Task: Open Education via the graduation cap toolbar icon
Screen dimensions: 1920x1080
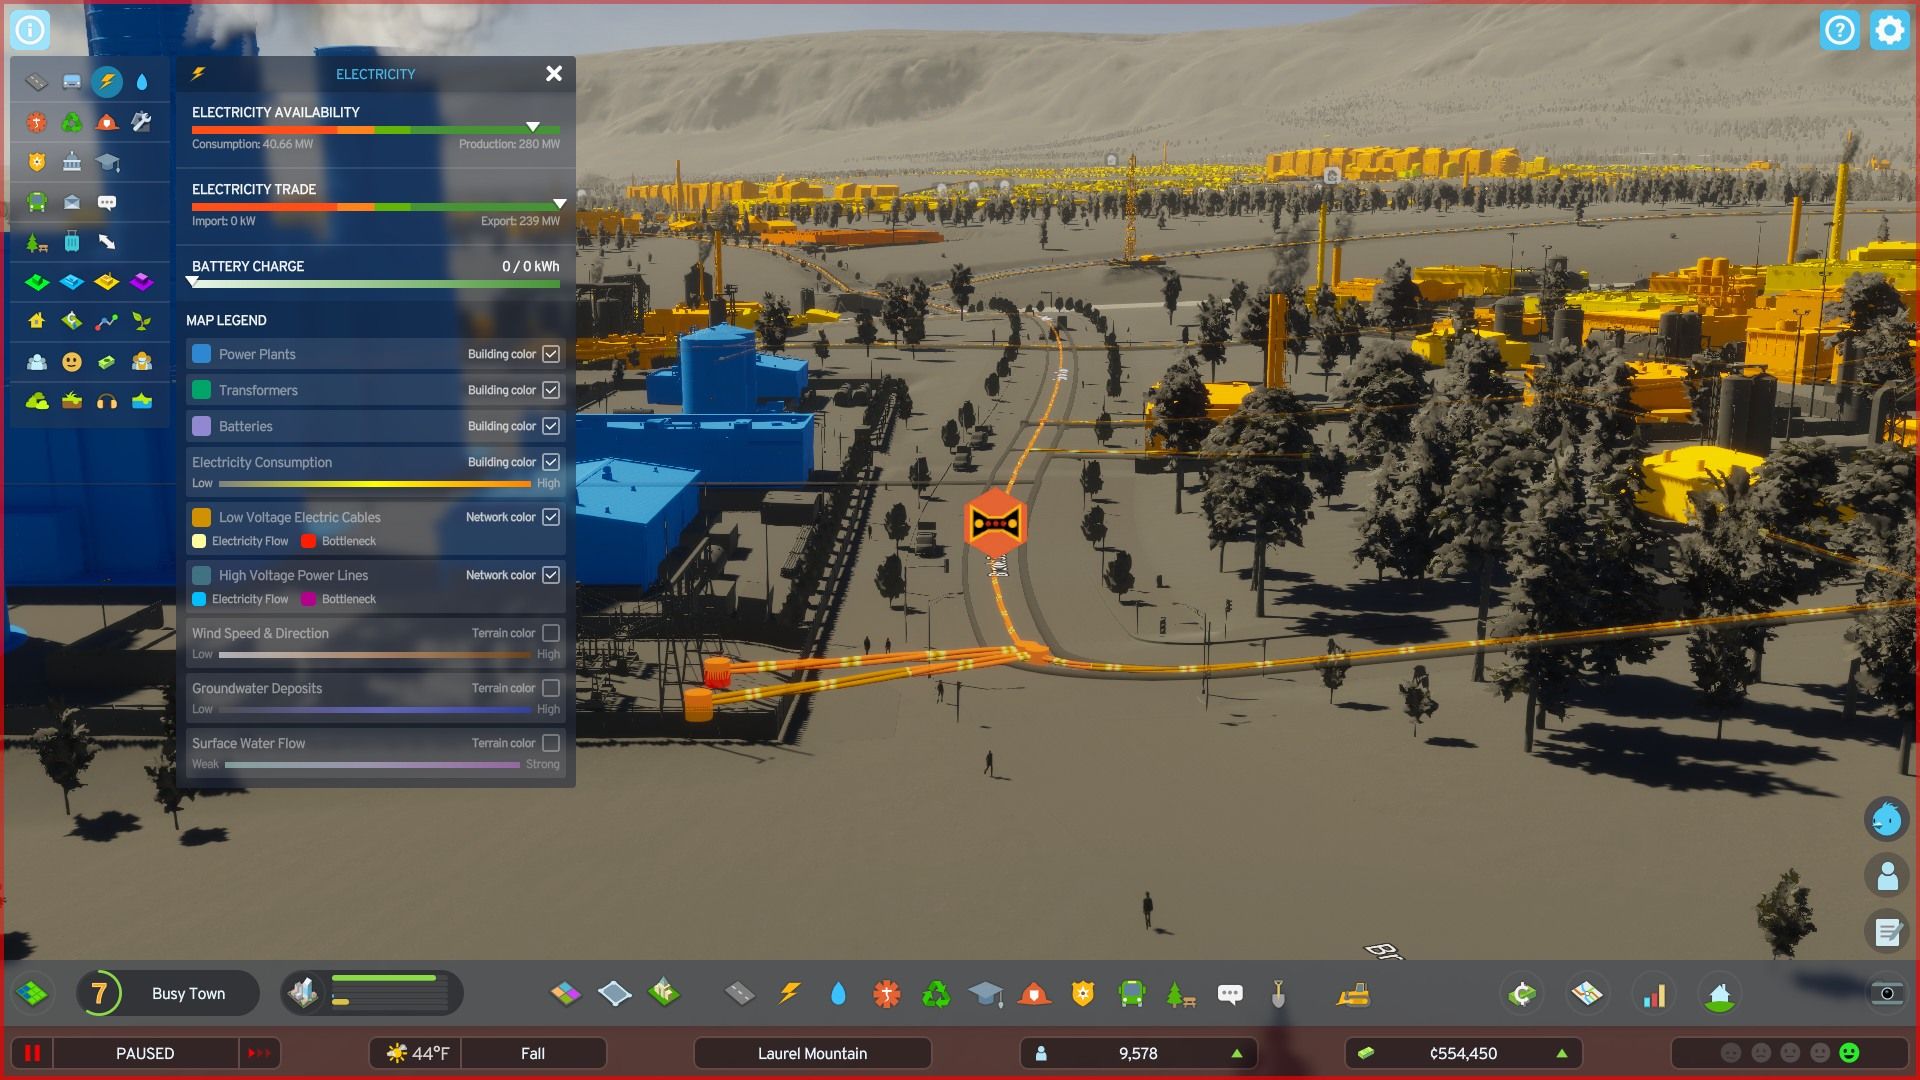Action: 988,994
